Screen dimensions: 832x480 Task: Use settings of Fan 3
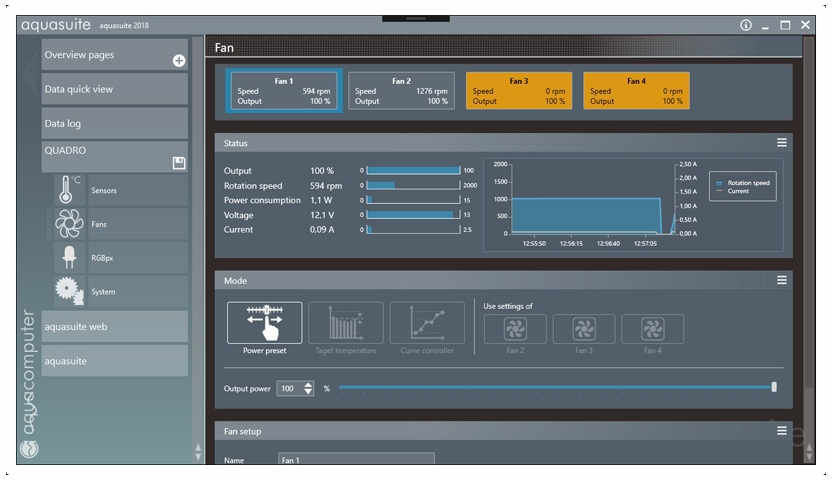click(584, 329)
